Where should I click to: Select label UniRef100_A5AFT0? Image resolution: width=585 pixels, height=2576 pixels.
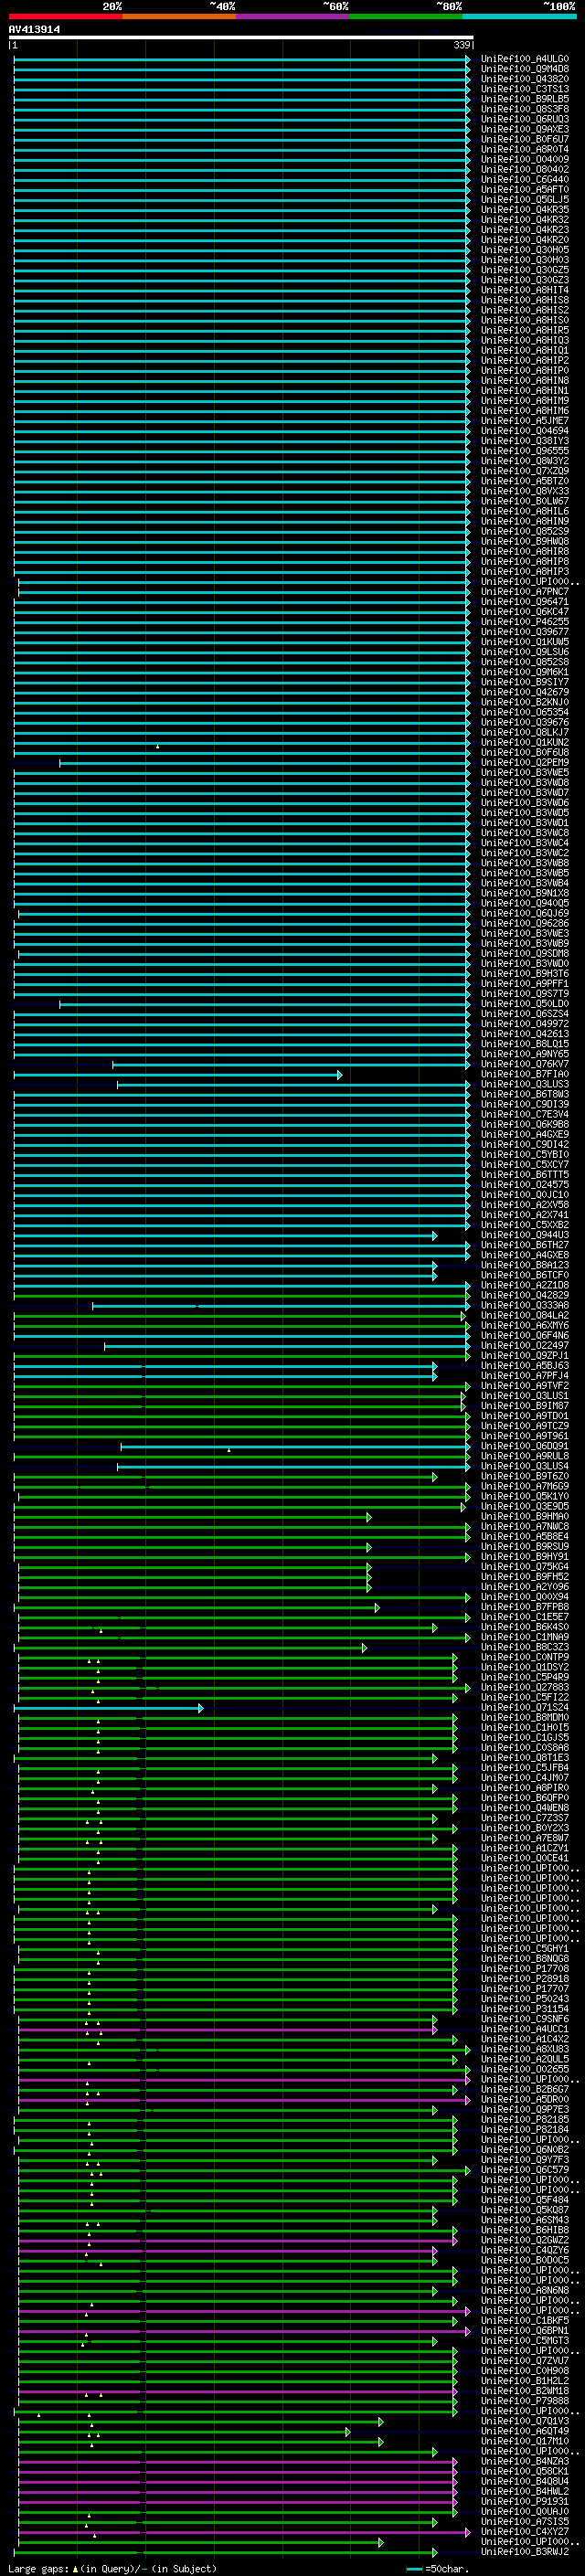coord(525,190)
